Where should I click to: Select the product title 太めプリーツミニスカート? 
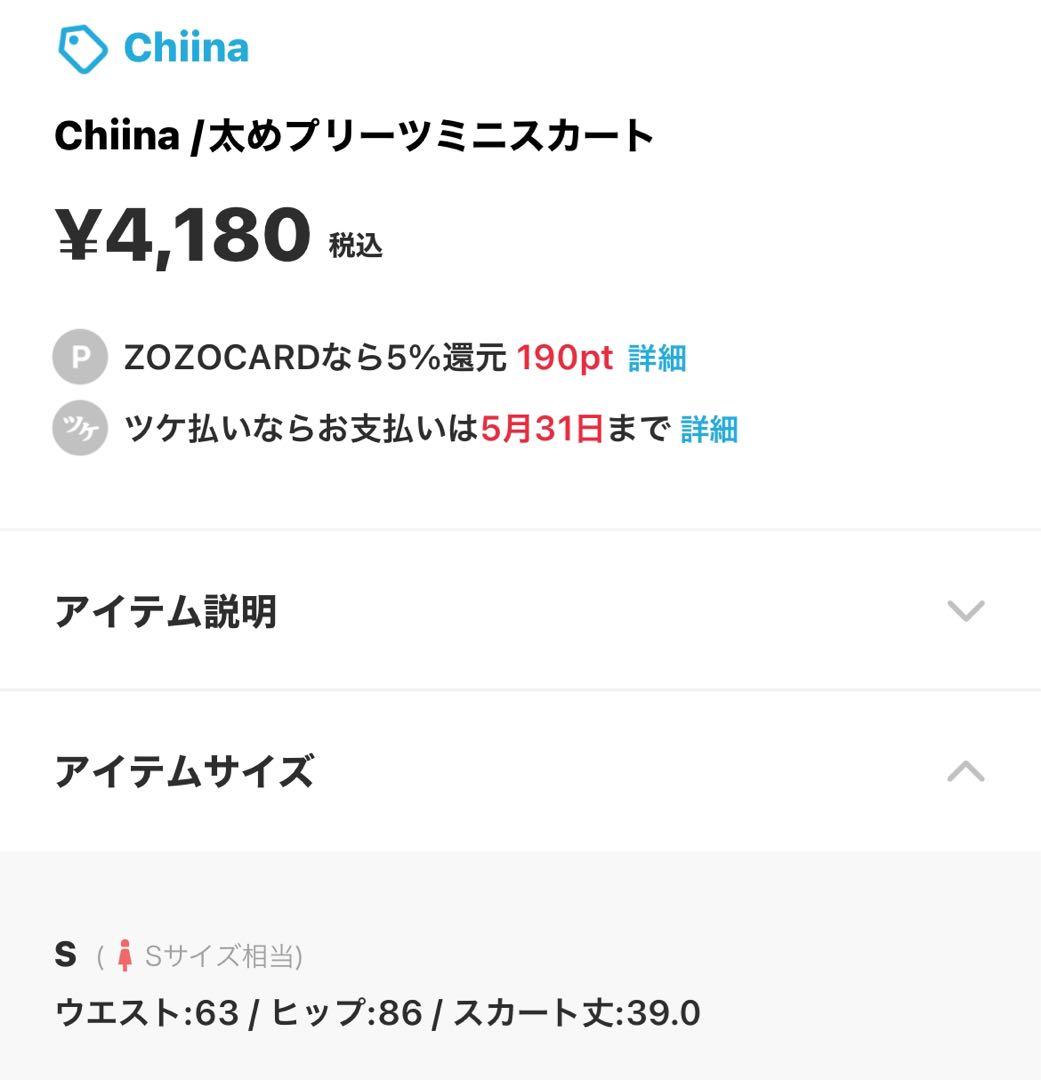pyautogui.click(x=431, y=136)
